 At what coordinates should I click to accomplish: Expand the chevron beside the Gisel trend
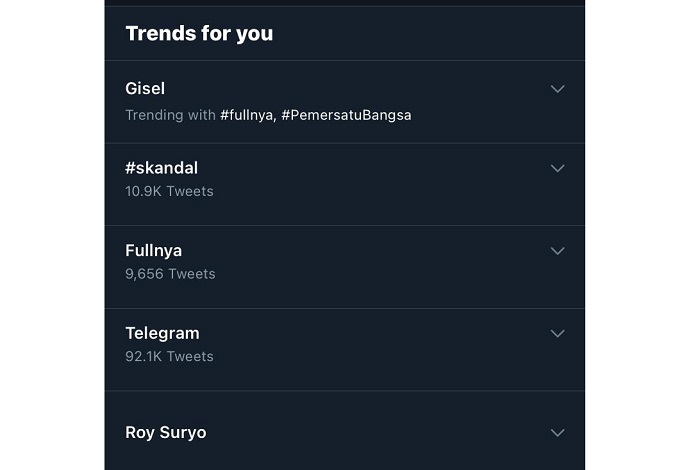coord(558,89)
